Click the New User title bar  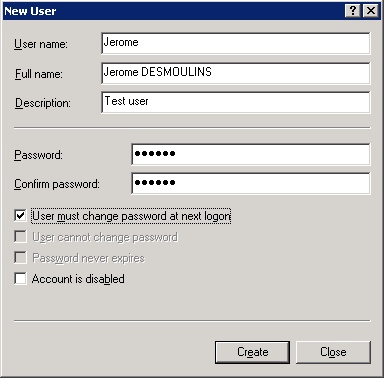(173, 11)
